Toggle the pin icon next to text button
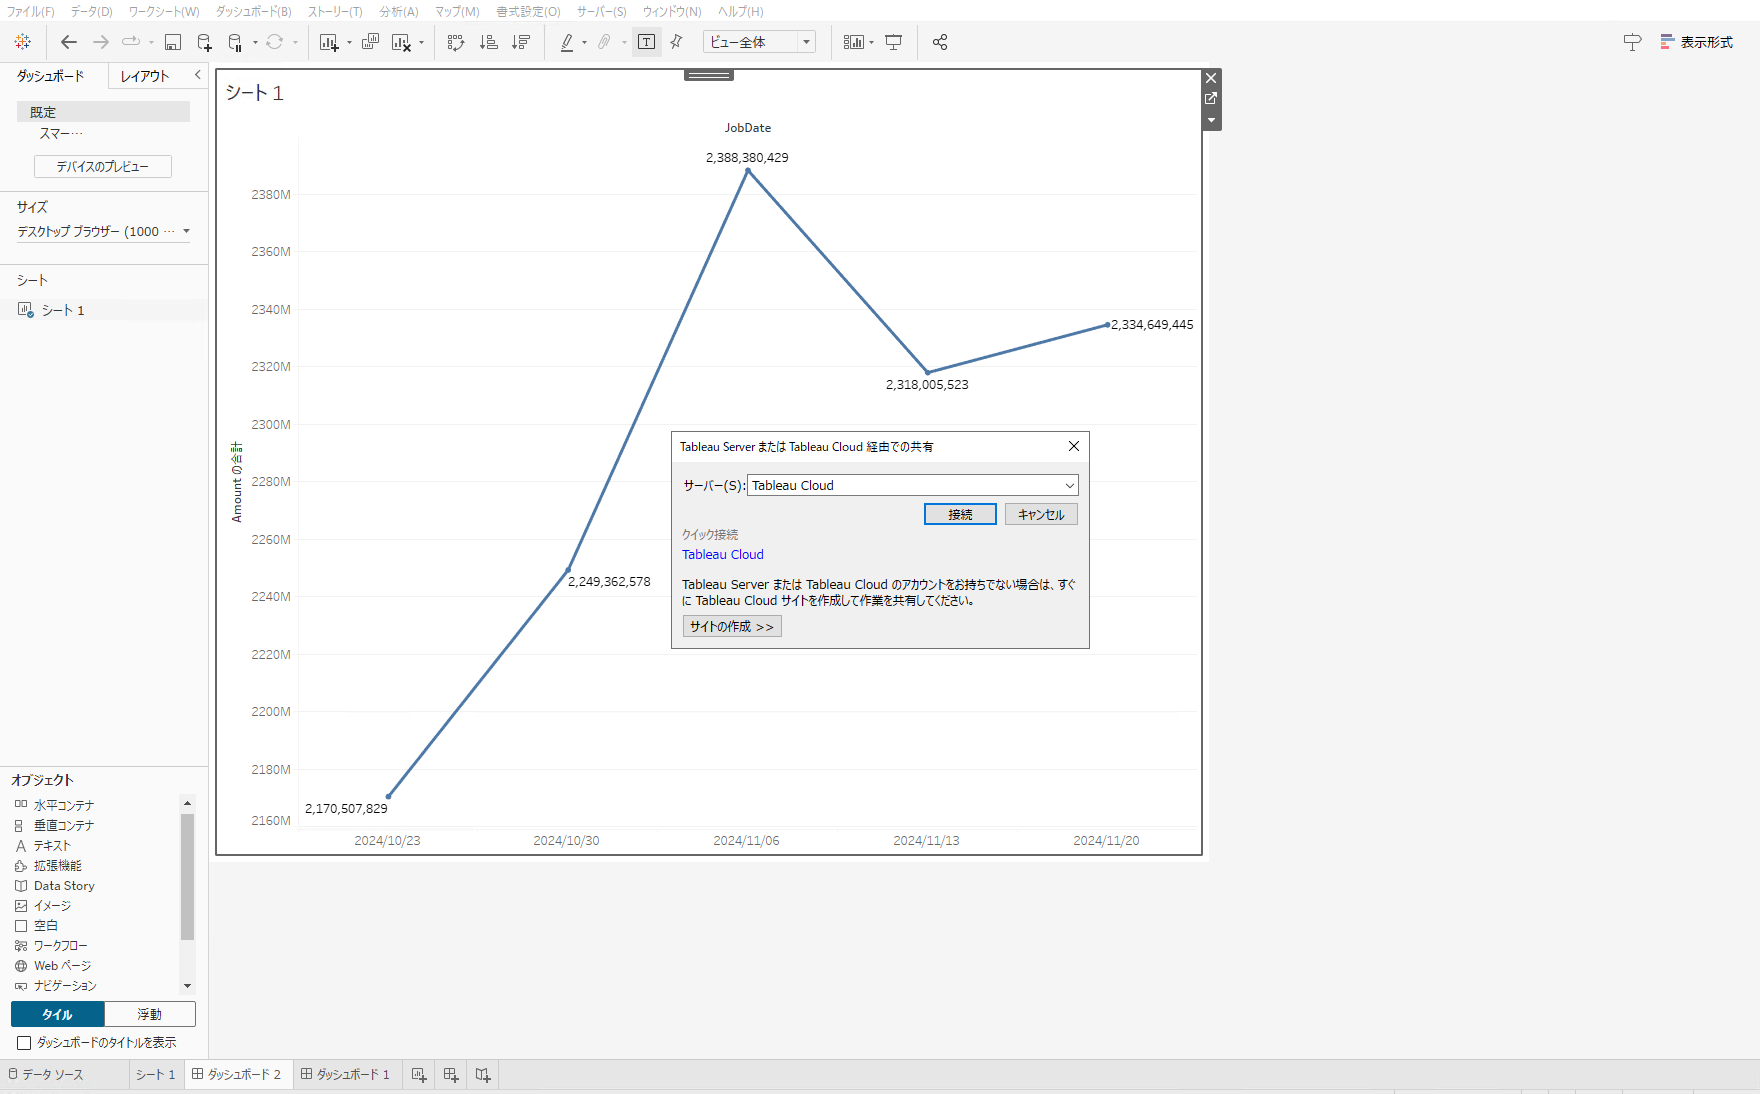 676,42
